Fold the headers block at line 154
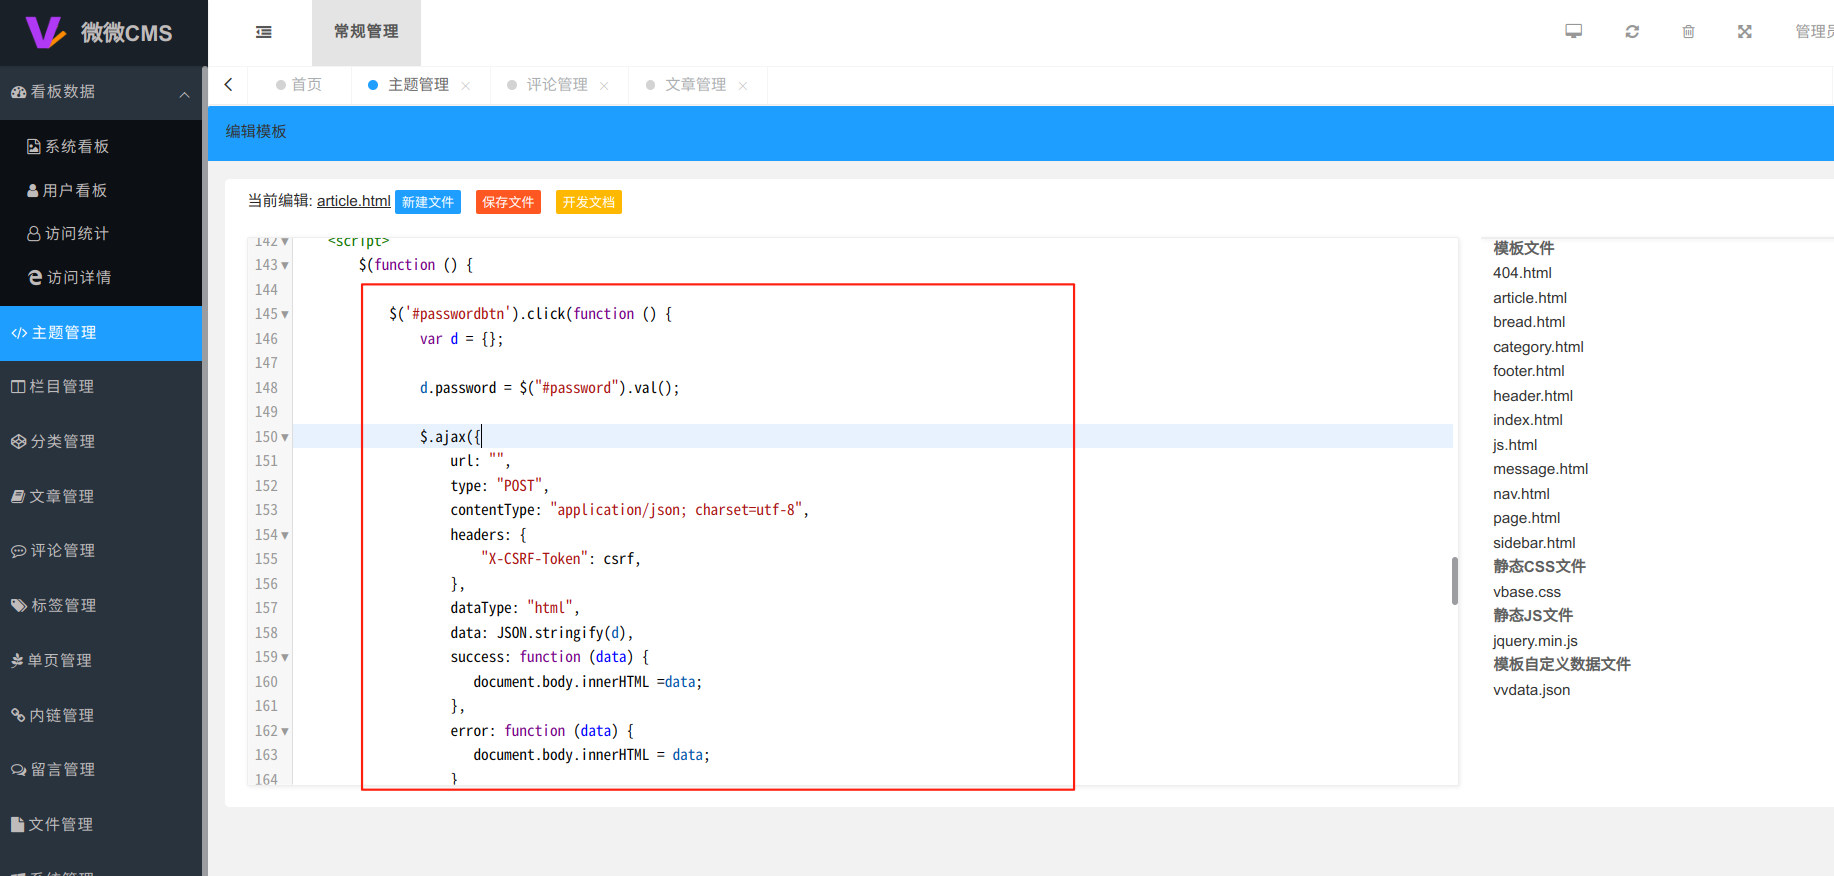 pyautogui.click(x=285, y=536)
